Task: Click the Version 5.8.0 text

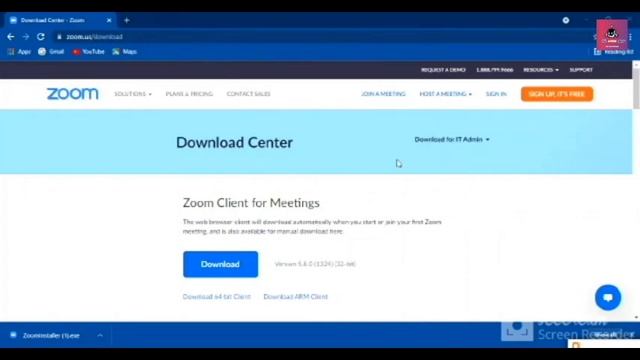Action: [315, 264]
